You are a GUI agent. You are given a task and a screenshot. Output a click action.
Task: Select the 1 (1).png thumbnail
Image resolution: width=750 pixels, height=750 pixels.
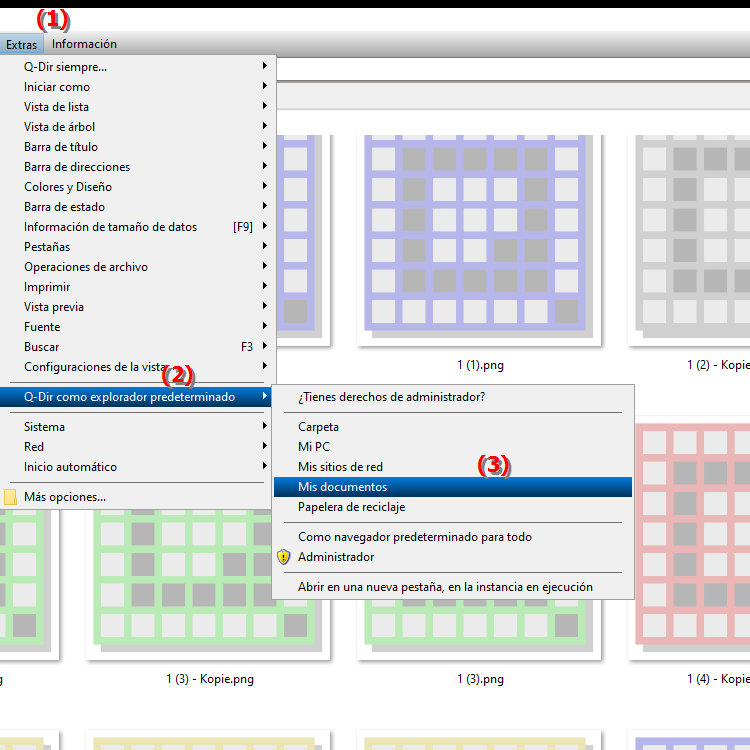tap(478, 240)
